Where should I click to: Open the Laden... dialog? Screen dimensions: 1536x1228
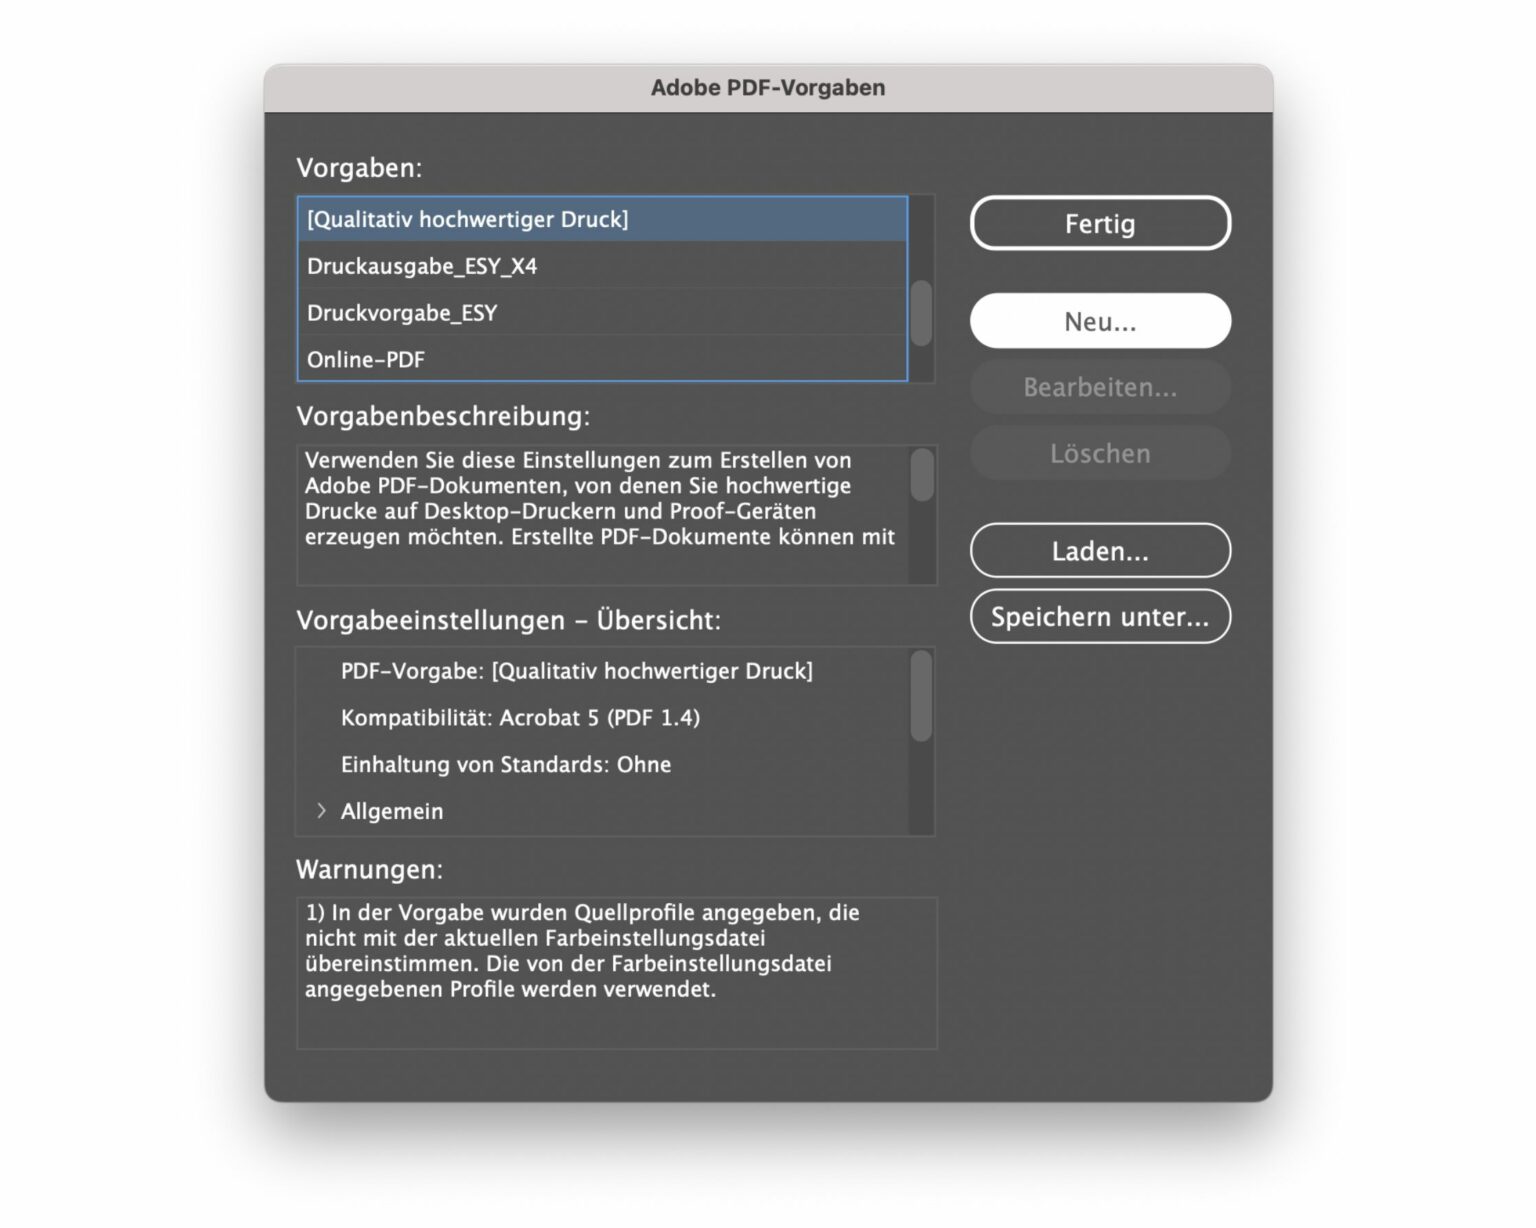pyautogui.click(x=1100, y=551)
